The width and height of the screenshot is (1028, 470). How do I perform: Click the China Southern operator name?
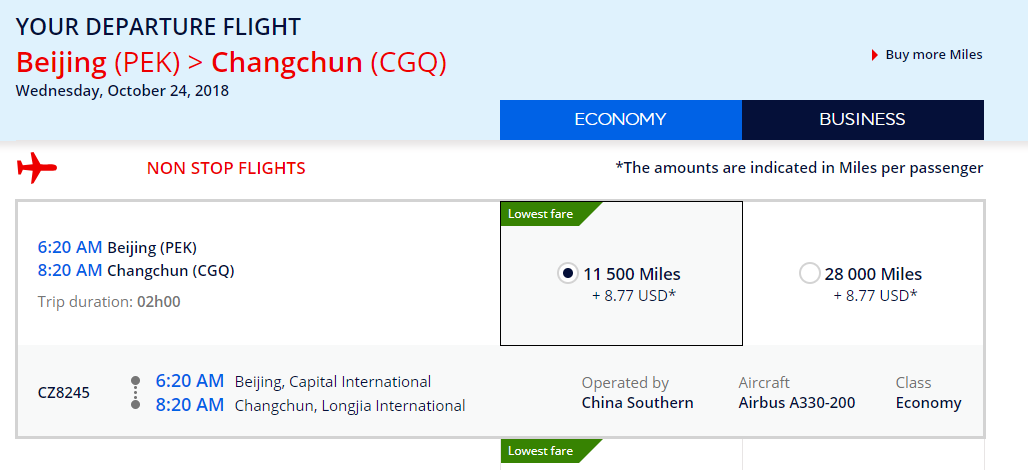637,402
